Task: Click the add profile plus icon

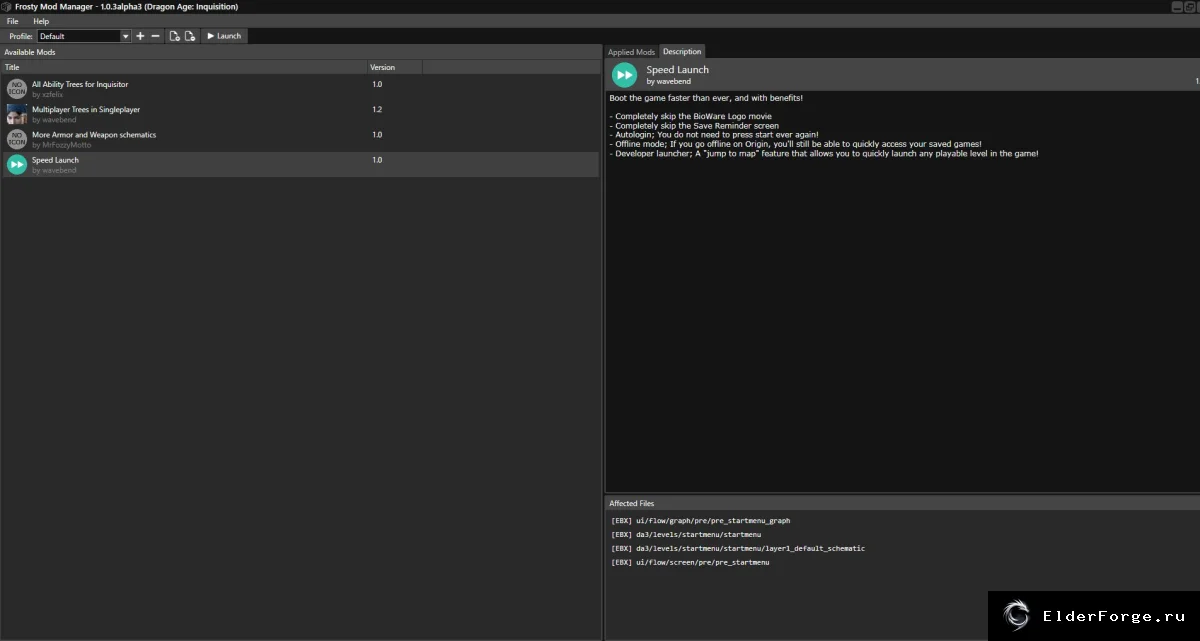Action: (140, 36)
